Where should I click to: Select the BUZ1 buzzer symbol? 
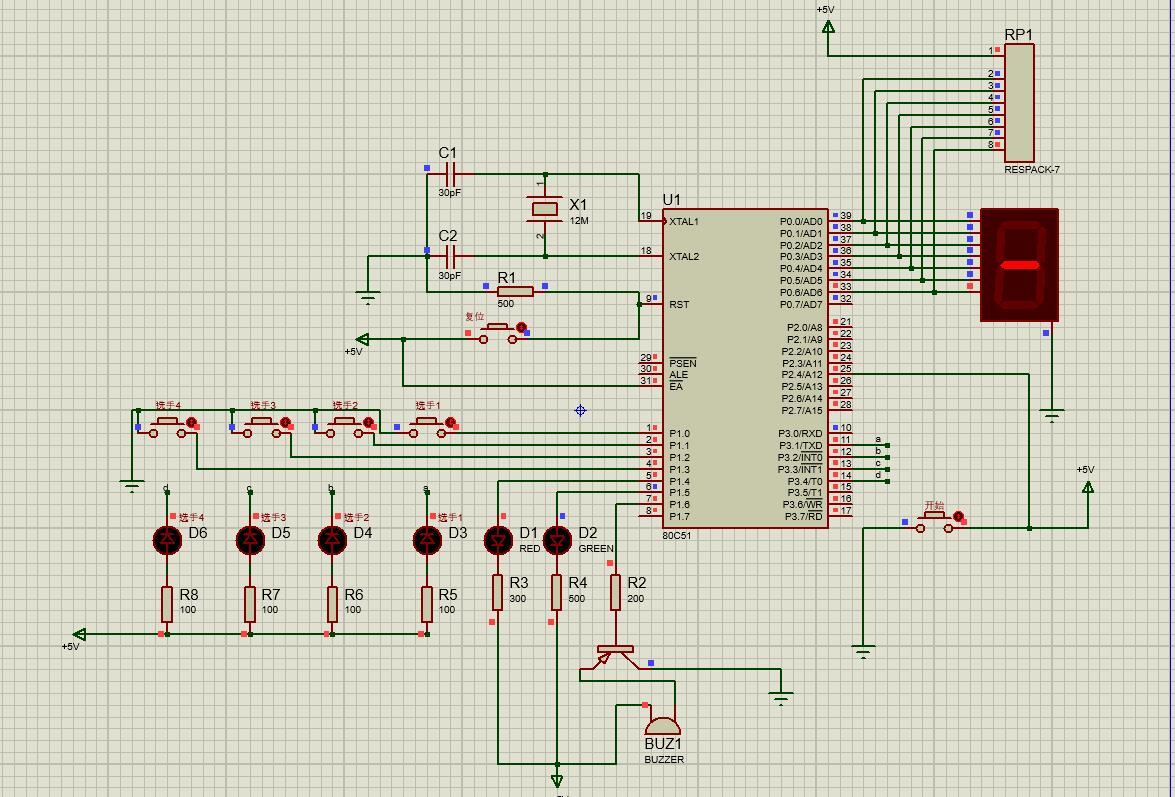pos(663,725)
